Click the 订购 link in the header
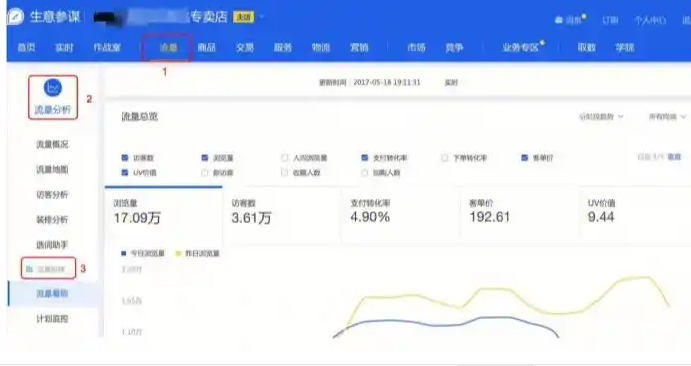 click(x=610, y=20)
